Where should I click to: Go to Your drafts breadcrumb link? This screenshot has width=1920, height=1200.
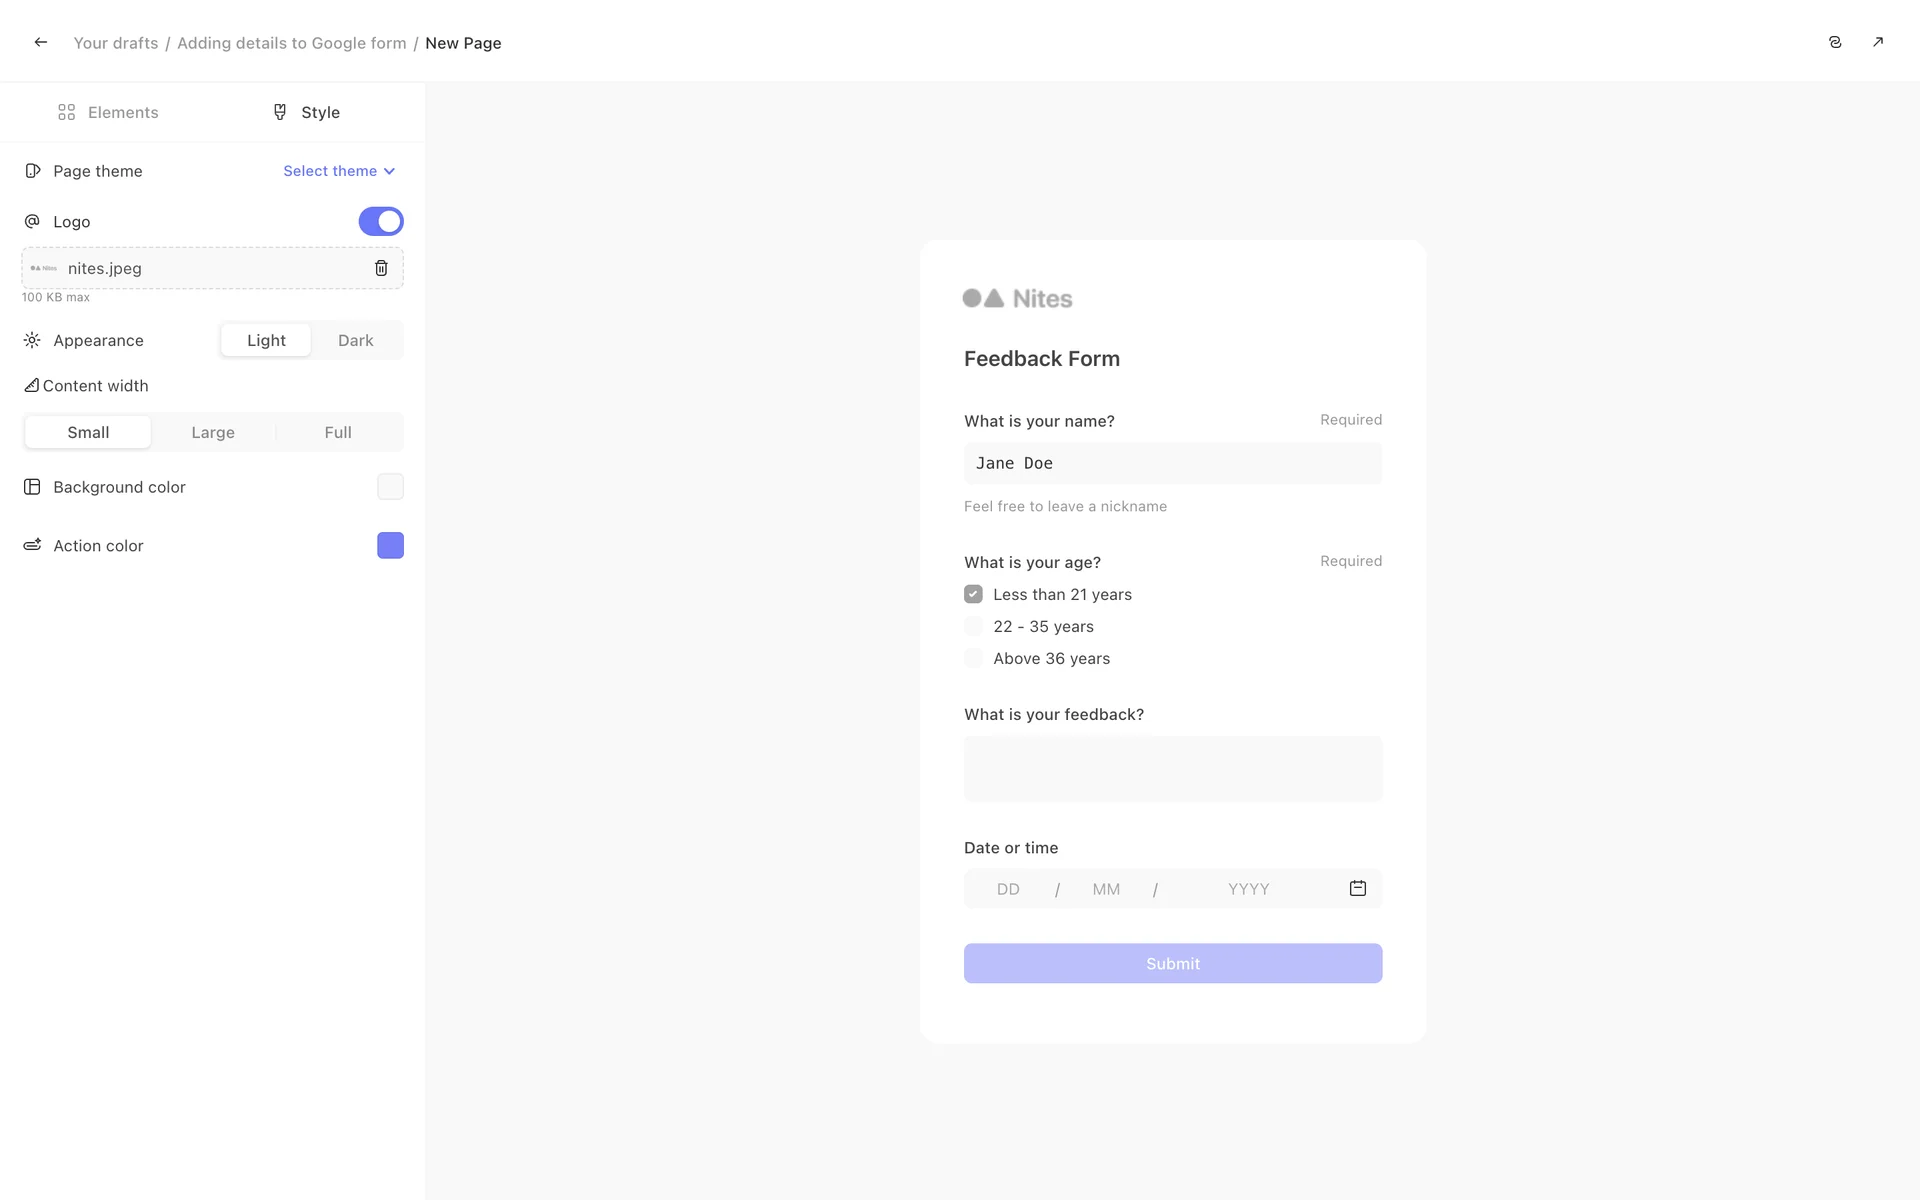(x=116, y=43)
